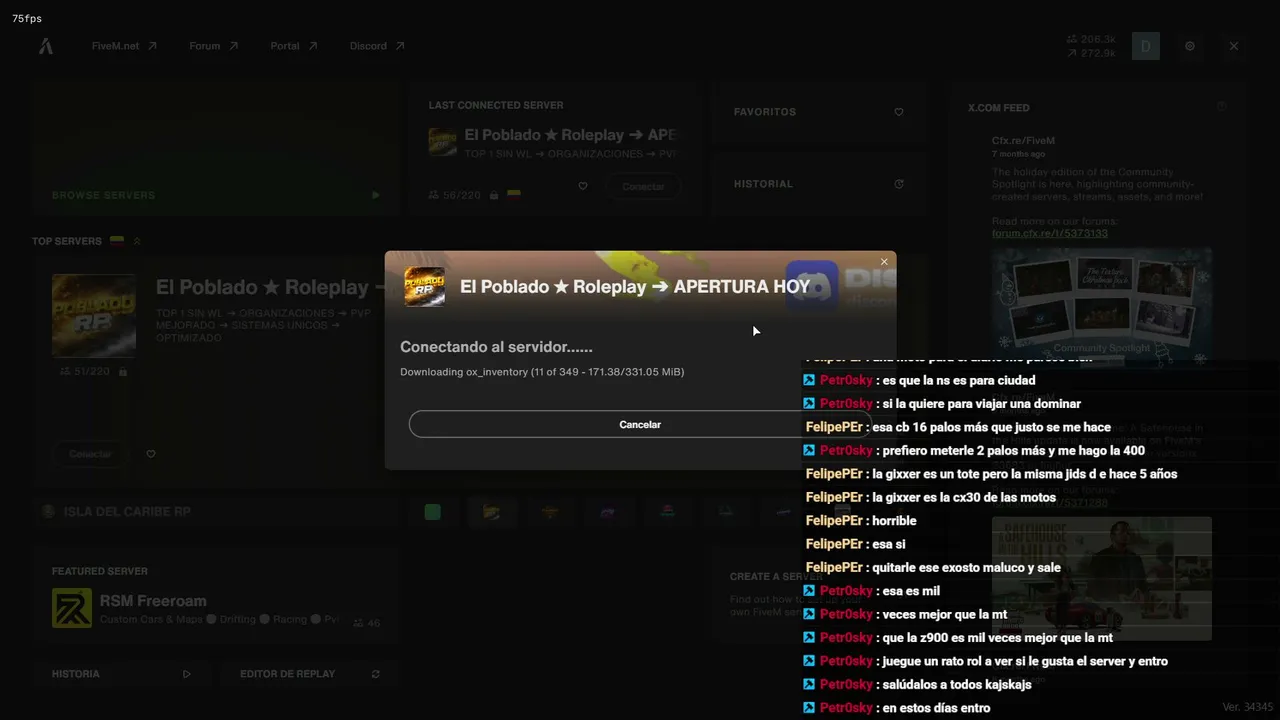Open the Portal link in the top bar
The image size is (1280, 720).
tap(293, 46)
